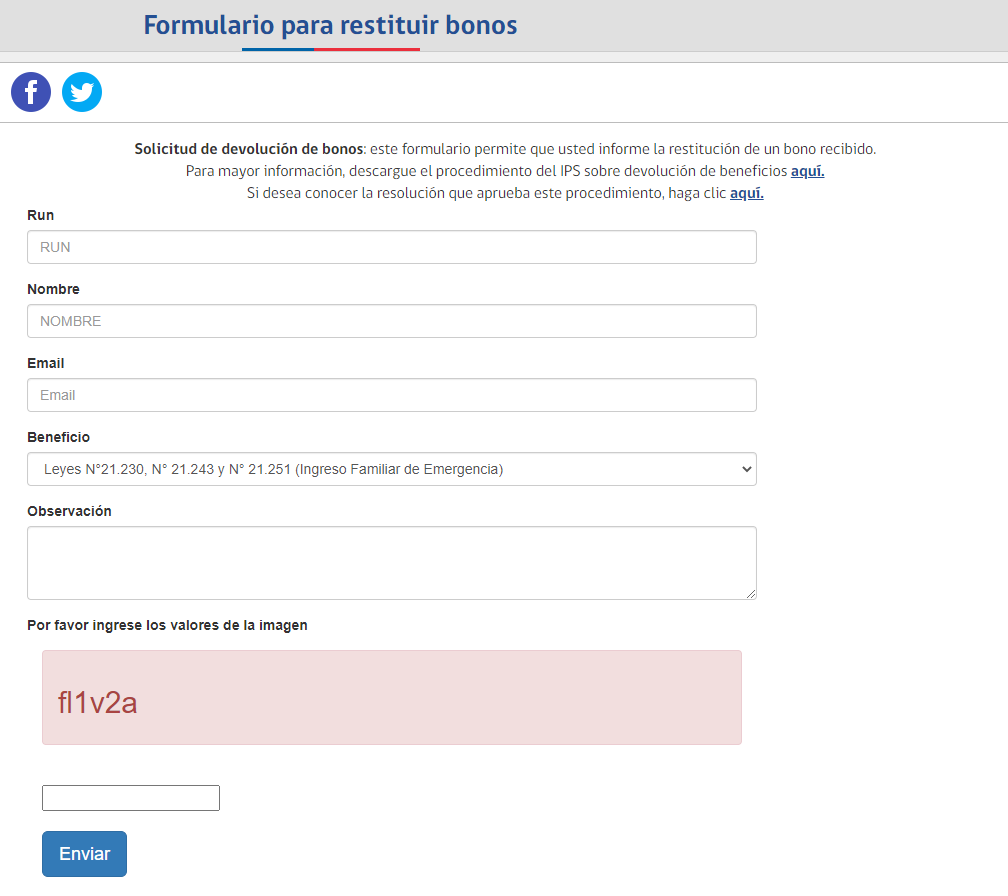The height and width of the screenshot is (896, 1008).
Task: Share the form via Twitter icon
Action: click(x=82, y=92)
